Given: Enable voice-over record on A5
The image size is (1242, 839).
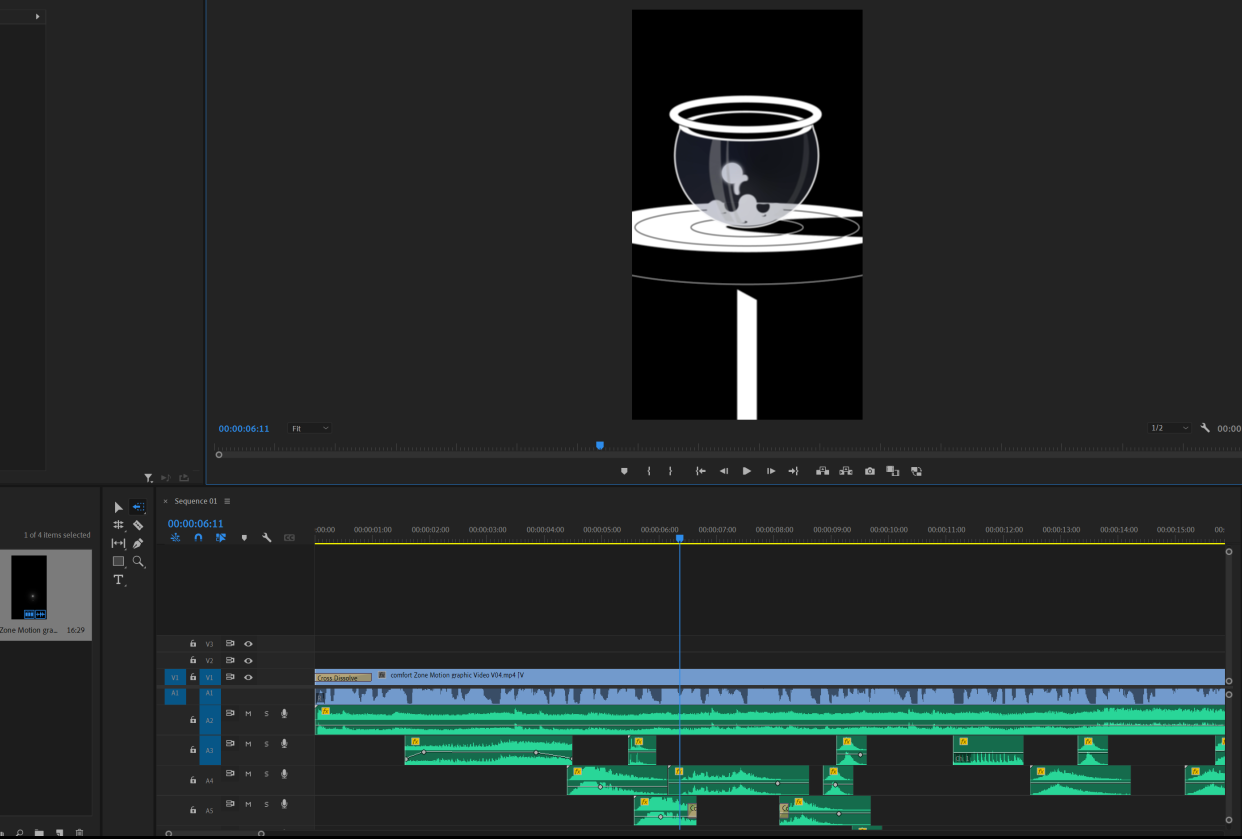Looking at the screenshot, I should (284, 803).
